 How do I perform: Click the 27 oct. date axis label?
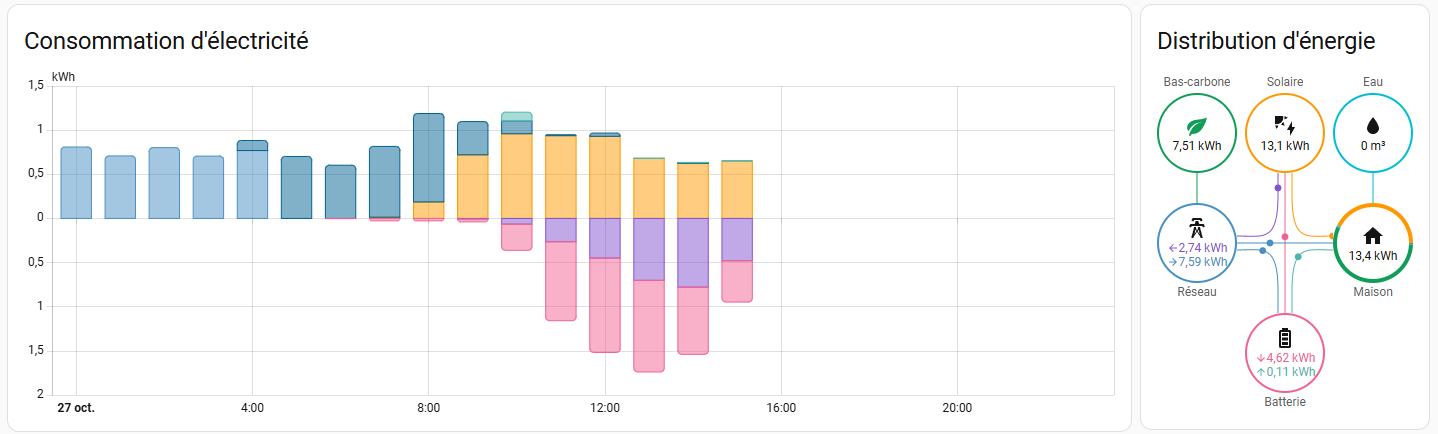[76, 408]
